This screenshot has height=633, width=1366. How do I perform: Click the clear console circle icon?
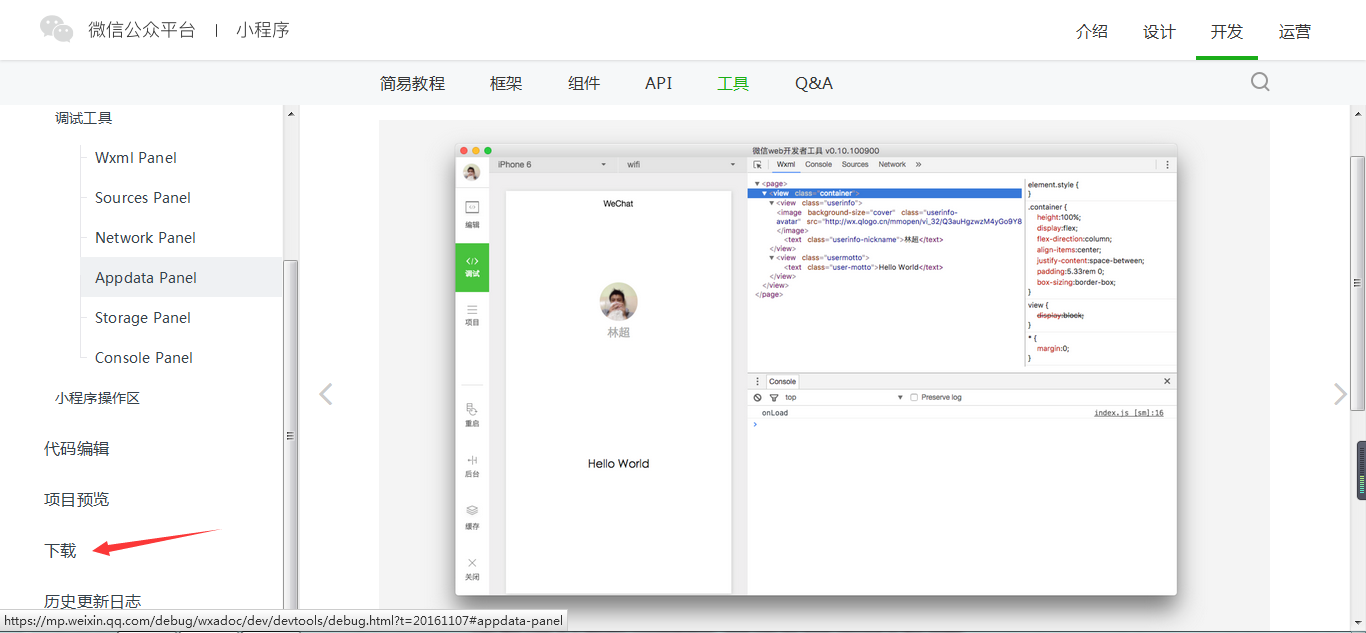pyautogui.click(x=757, y=397)
